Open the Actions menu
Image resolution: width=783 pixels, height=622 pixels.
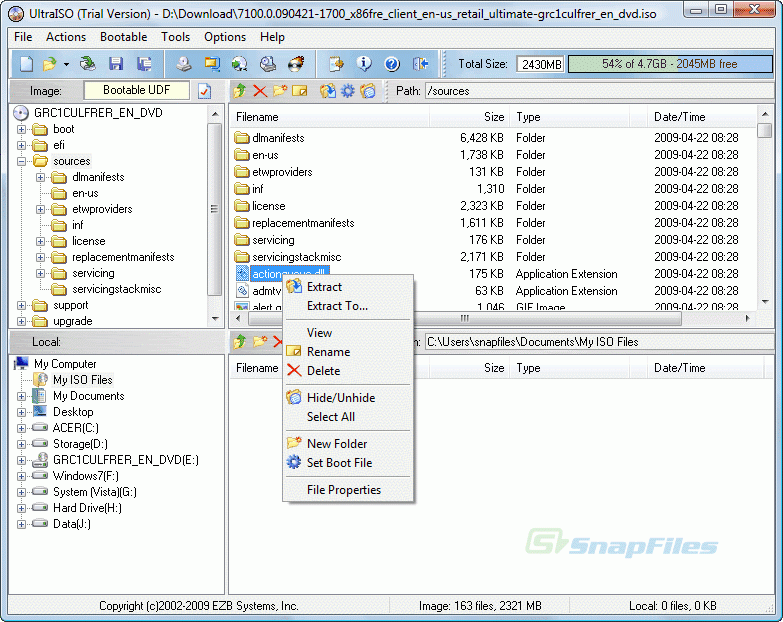[66, 37]
